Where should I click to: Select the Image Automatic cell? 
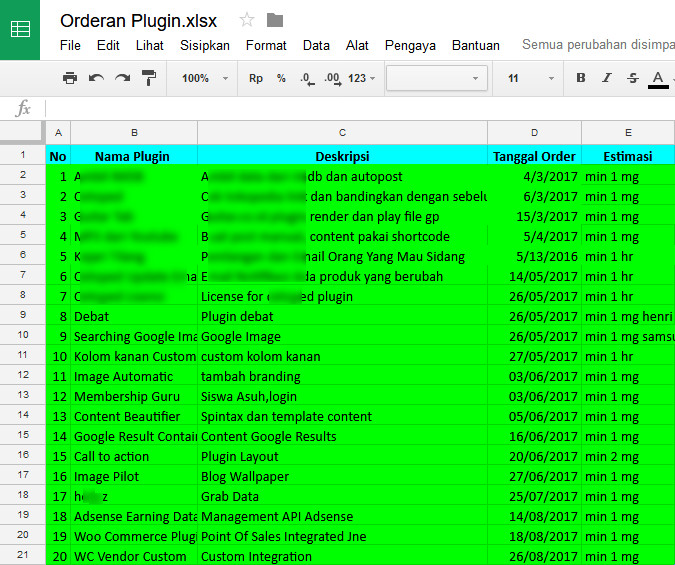(134, 376)
